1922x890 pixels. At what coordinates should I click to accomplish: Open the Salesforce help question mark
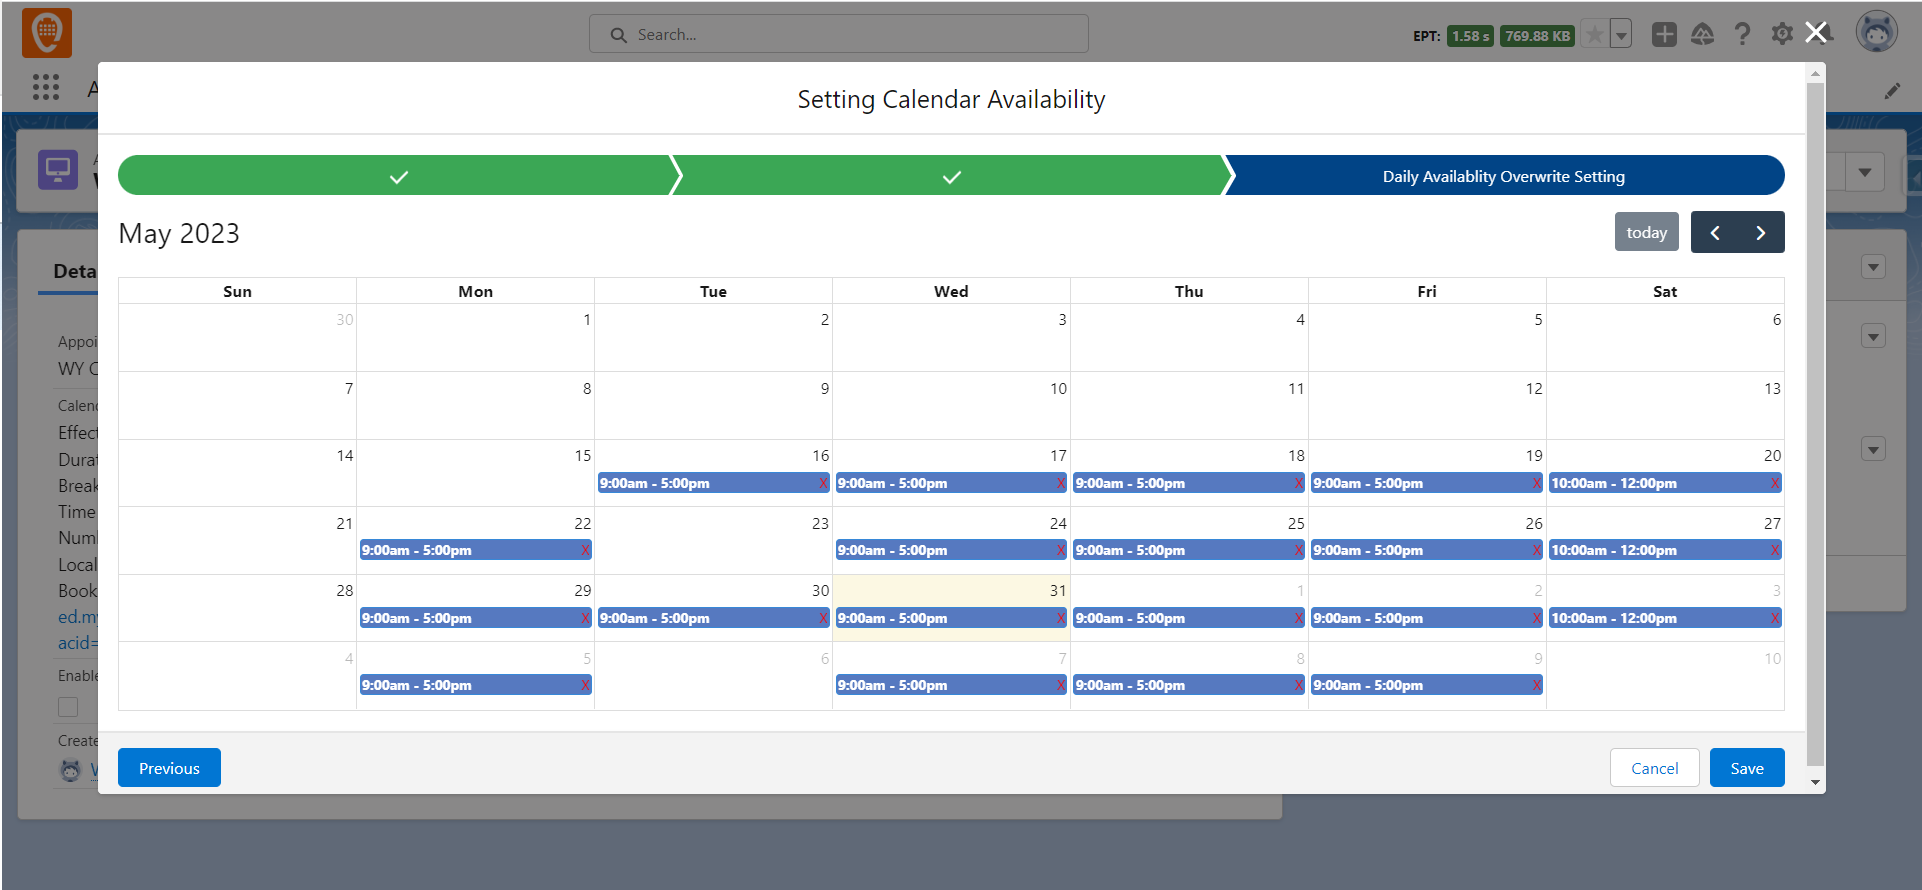point(1742,35)
